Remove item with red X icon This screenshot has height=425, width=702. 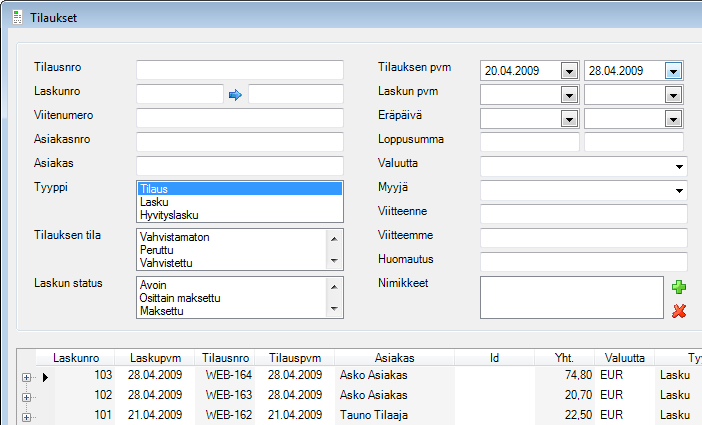pos(679,311)
